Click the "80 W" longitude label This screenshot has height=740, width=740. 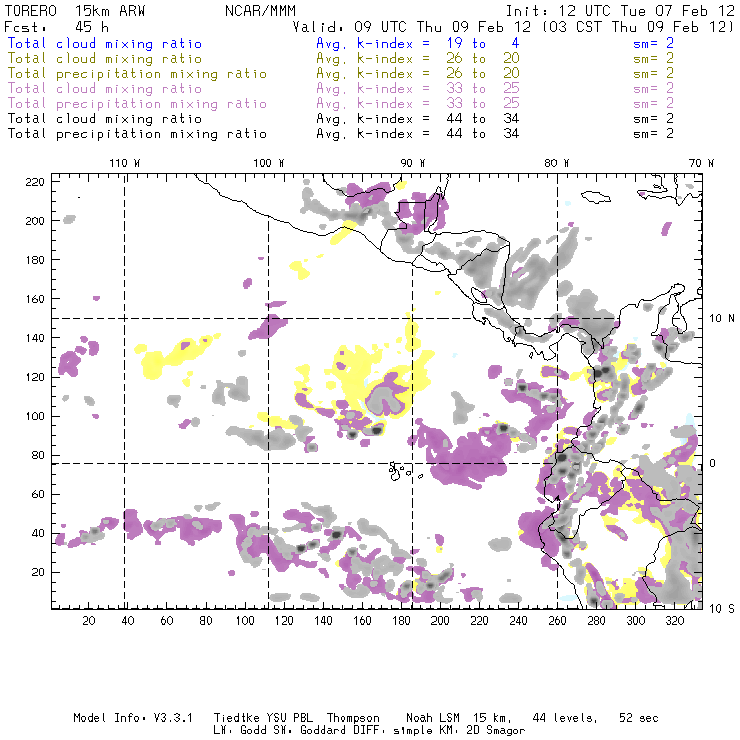click(x=557, y=163)
